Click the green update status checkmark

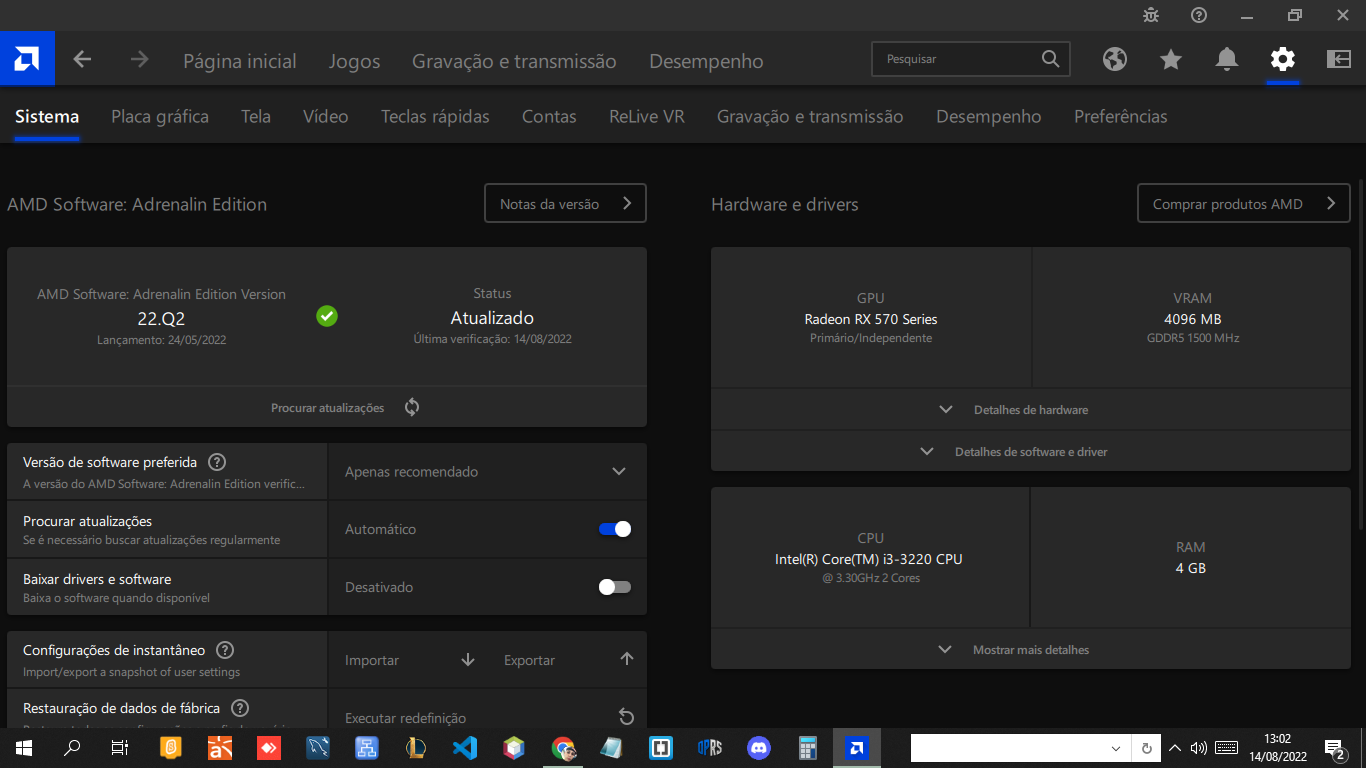[327, 316]
